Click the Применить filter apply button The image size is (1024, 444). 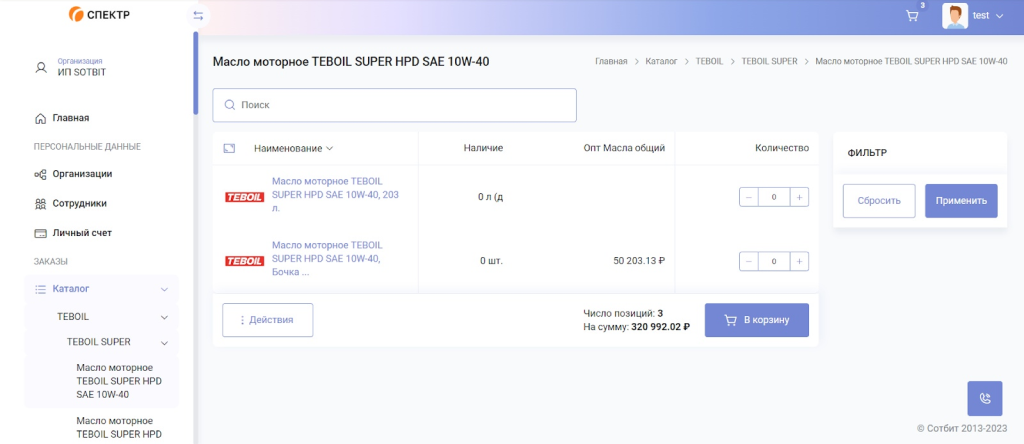(961, 200)
